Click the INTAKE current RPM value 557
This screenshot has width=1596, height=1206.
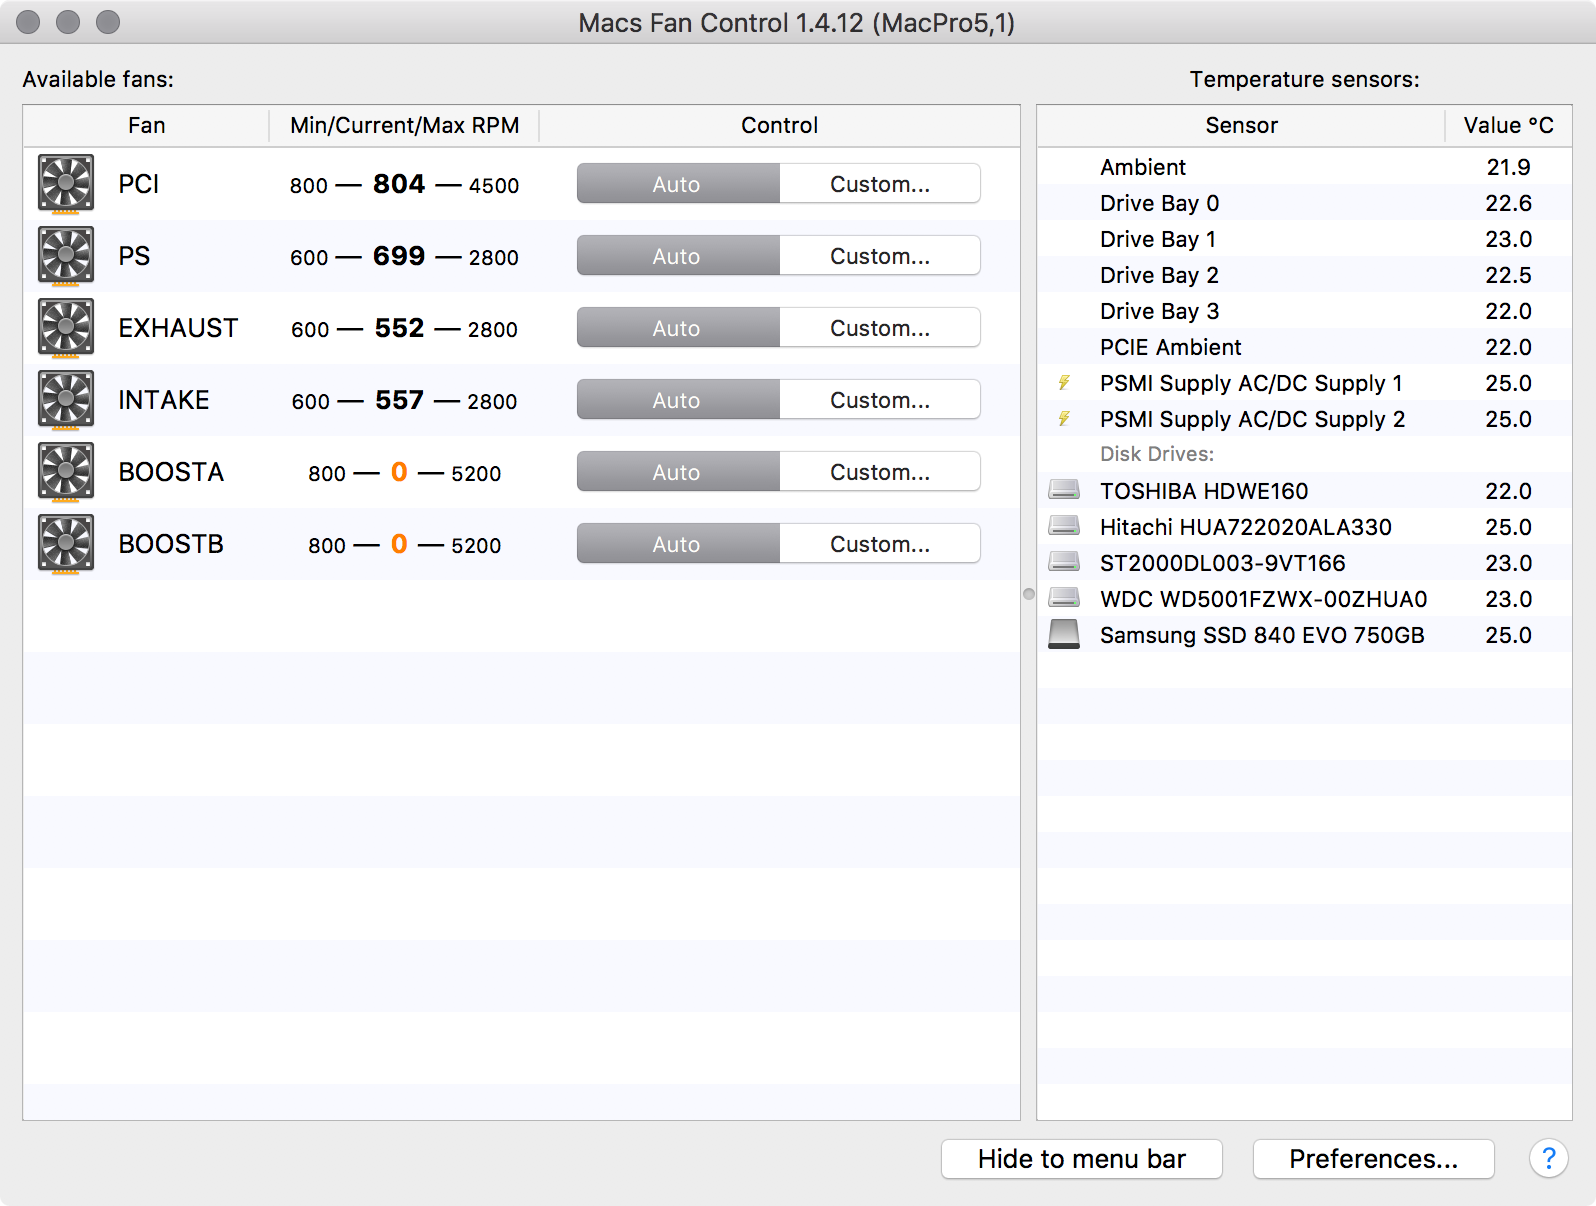(x=399, y=400)
